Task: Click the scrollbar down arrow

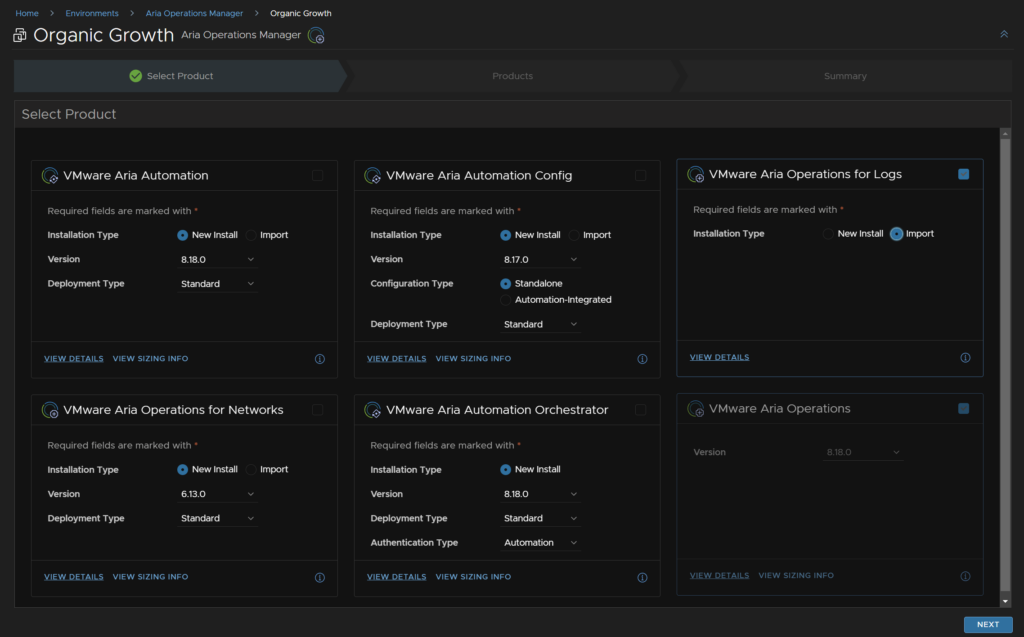Action: pos(1005,601)
